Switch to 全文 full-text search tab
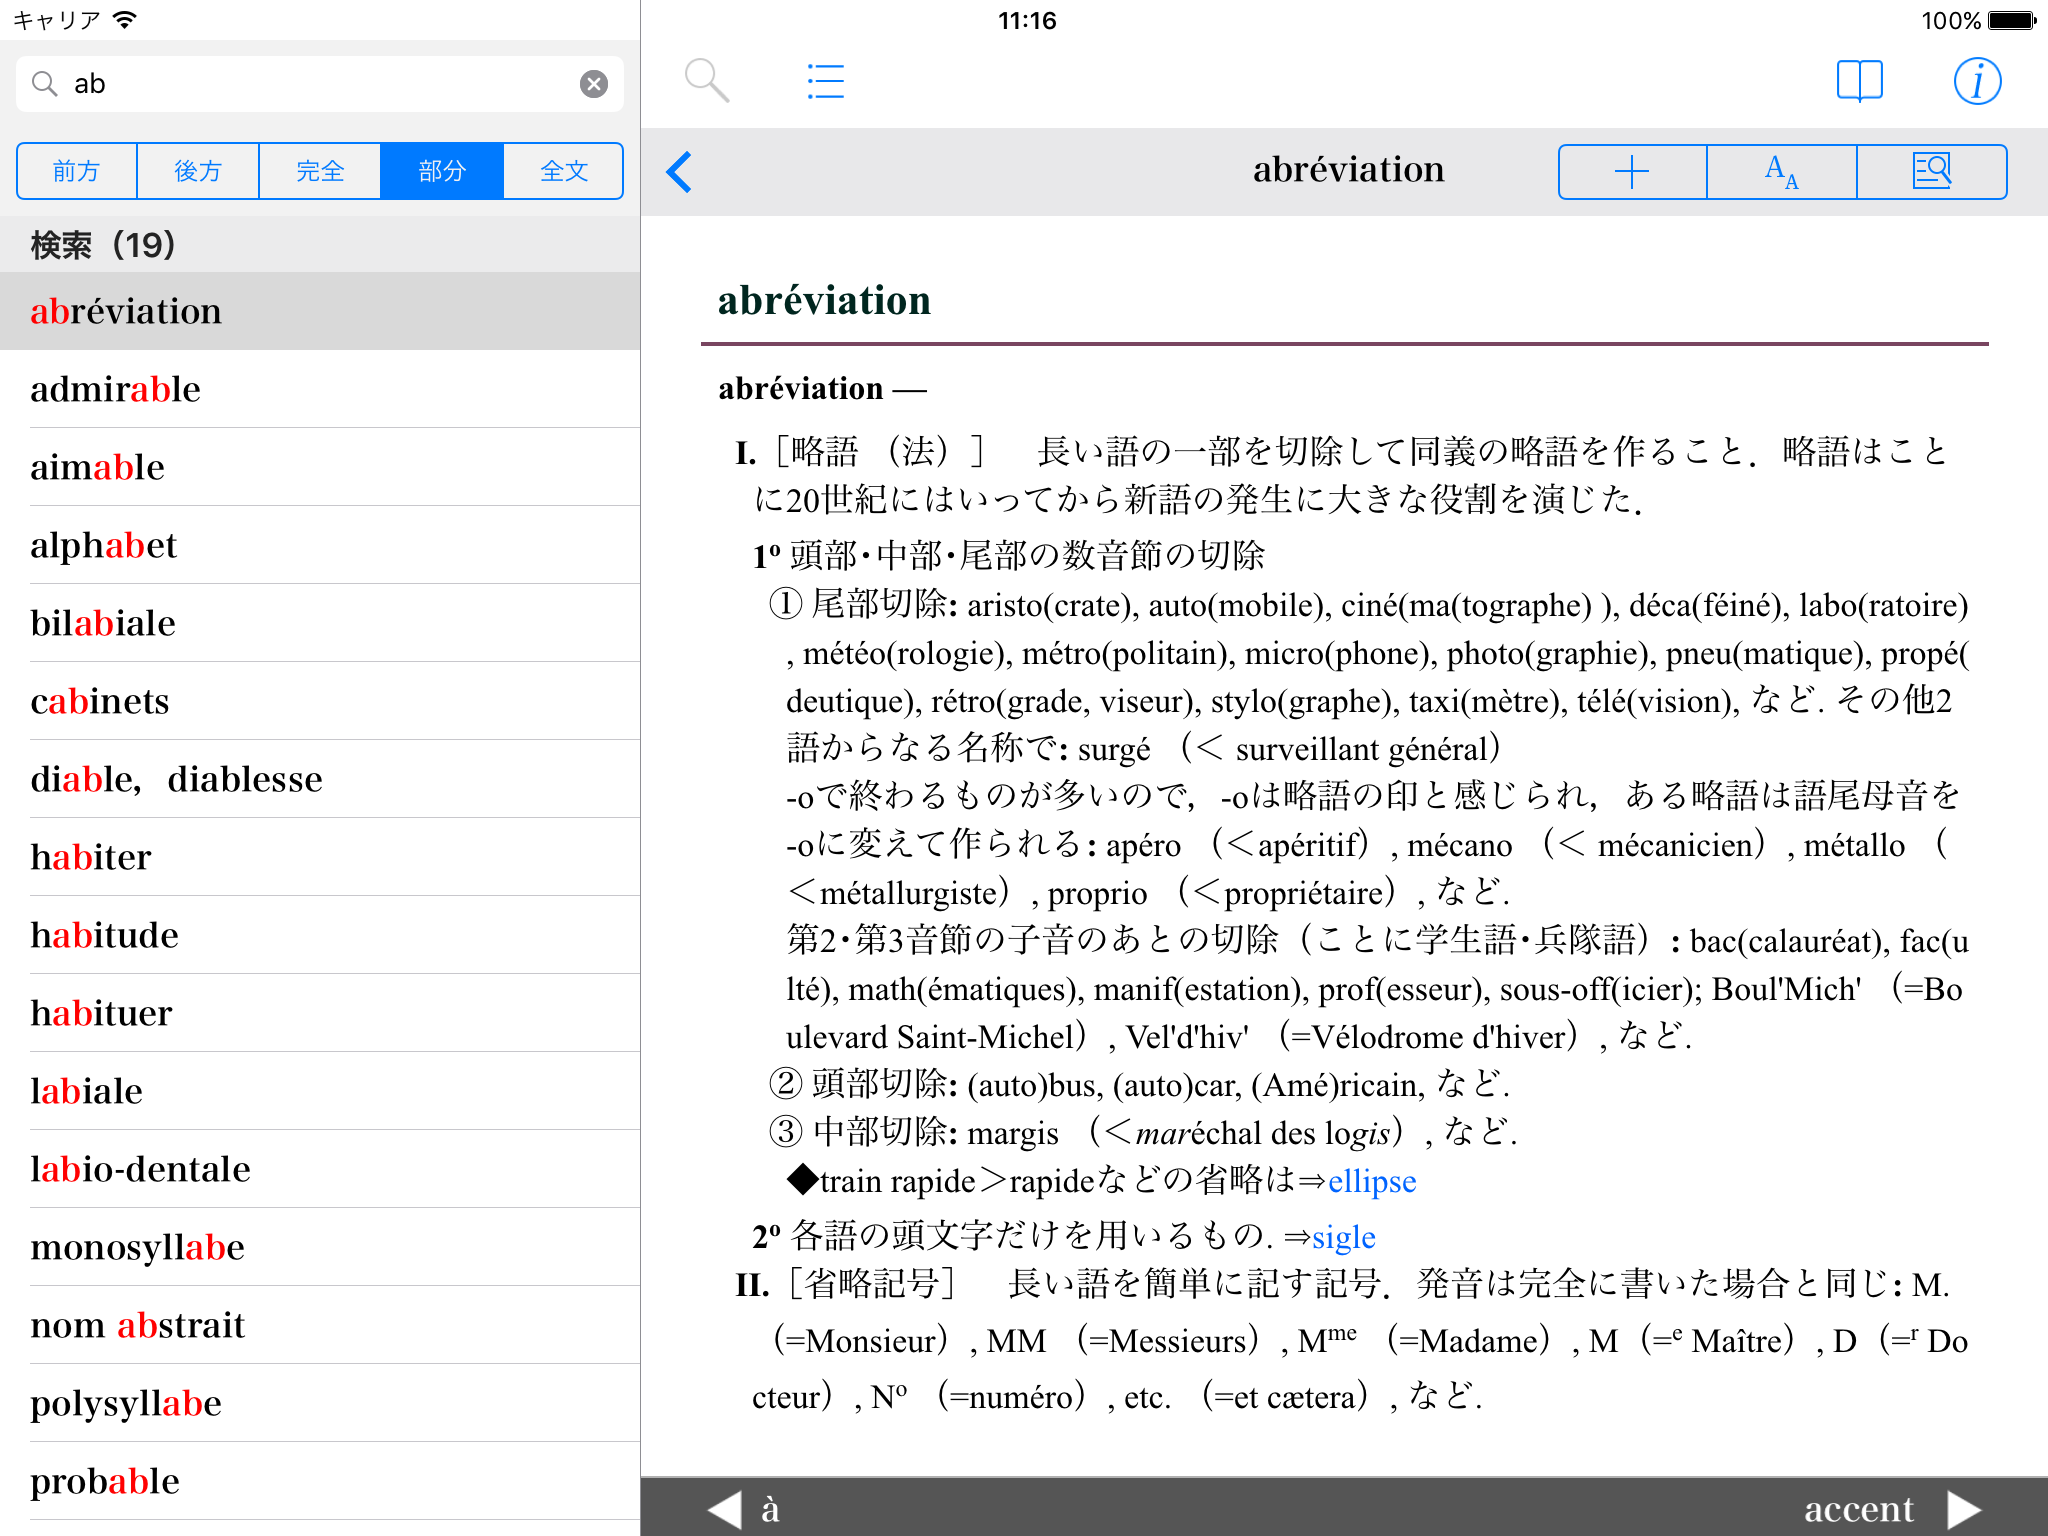Viewport: 2048px width, 1536px height. click(563, 172)
